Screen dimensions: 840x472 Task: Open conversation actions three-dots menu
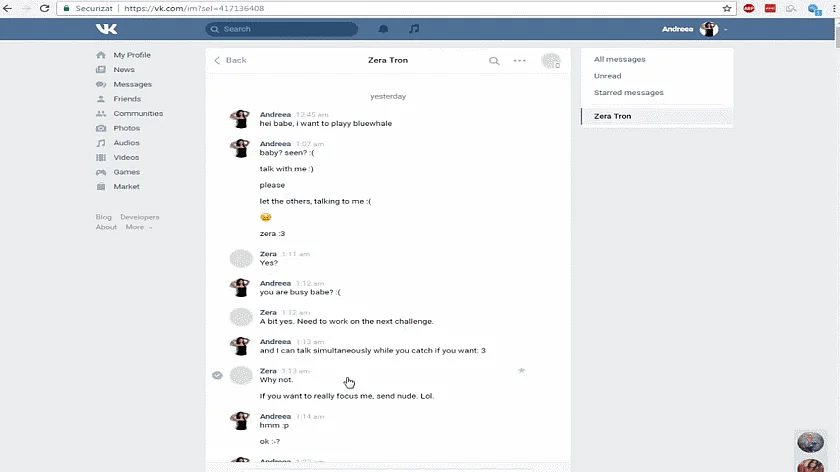pos(520,61)
